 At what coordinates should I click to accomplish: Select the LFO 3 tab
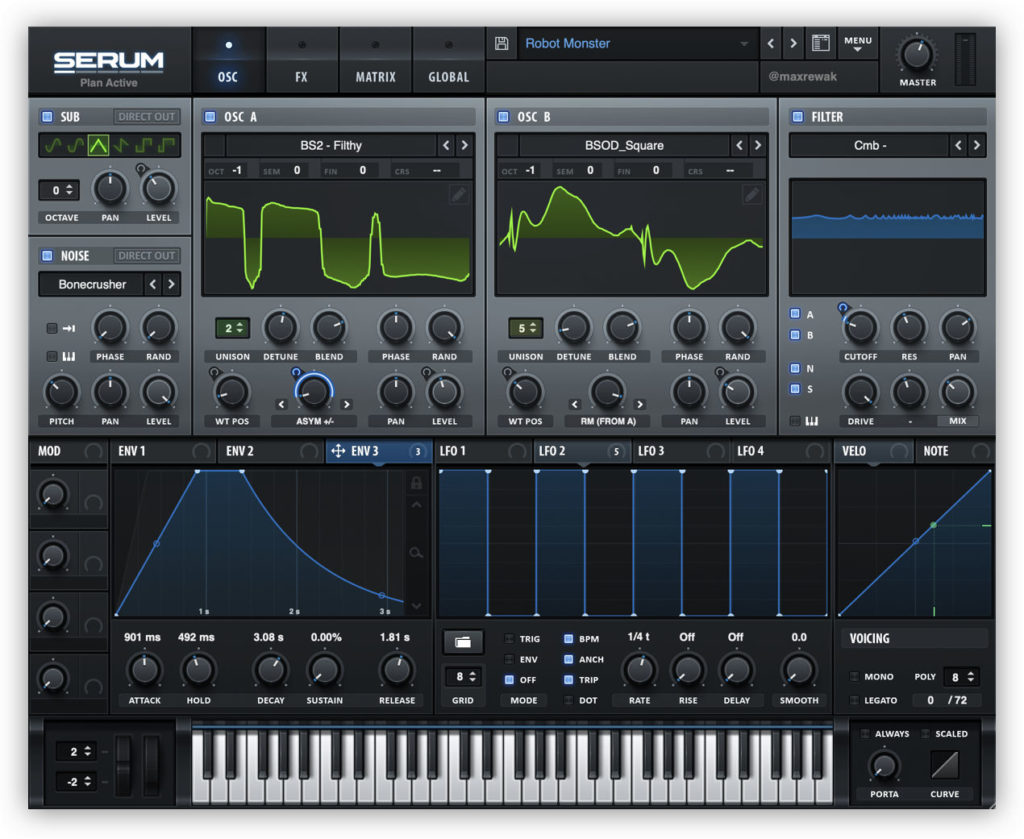652,452
